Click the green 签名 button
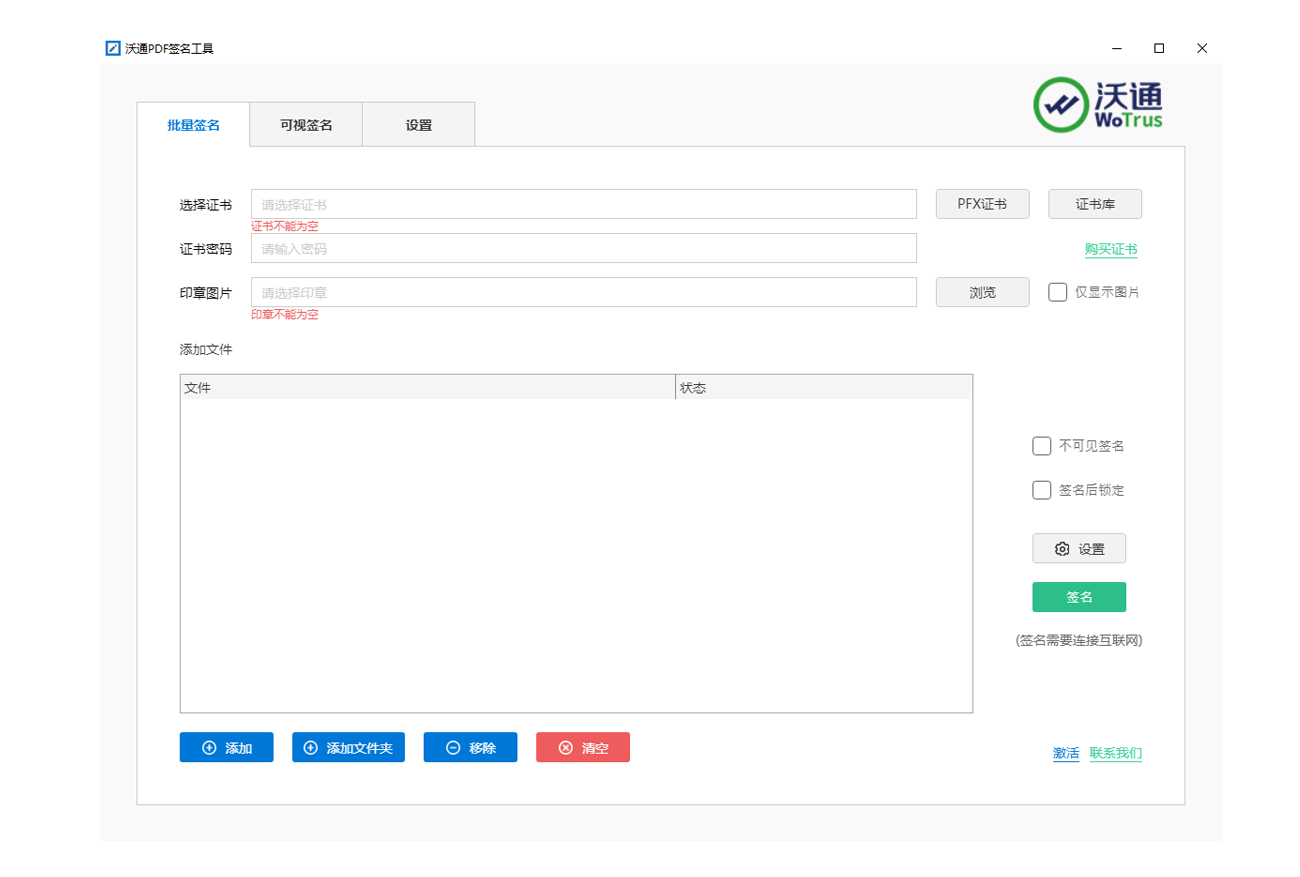 [1079, 597]
